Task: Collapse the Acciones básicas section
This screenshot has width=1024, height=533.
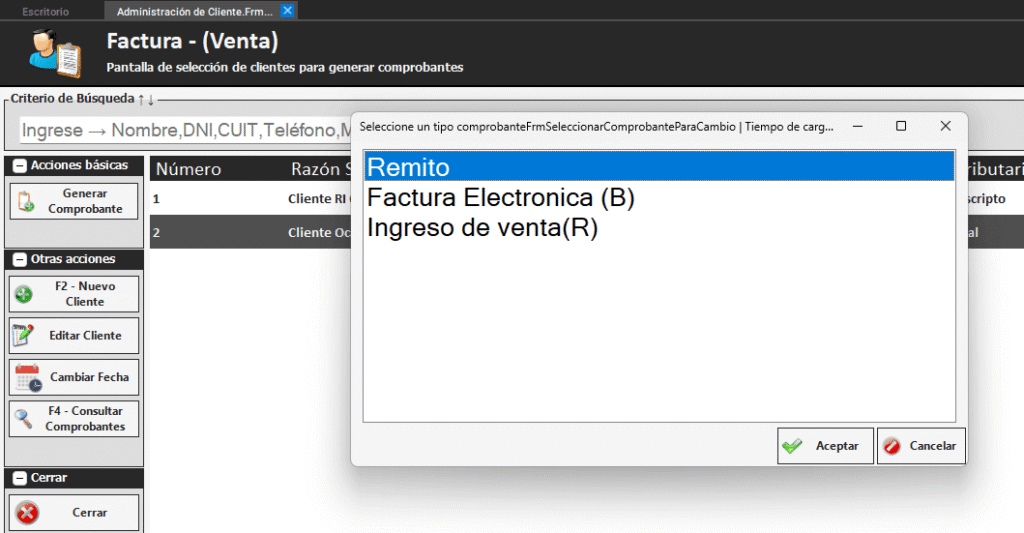Action: [18, 165]
